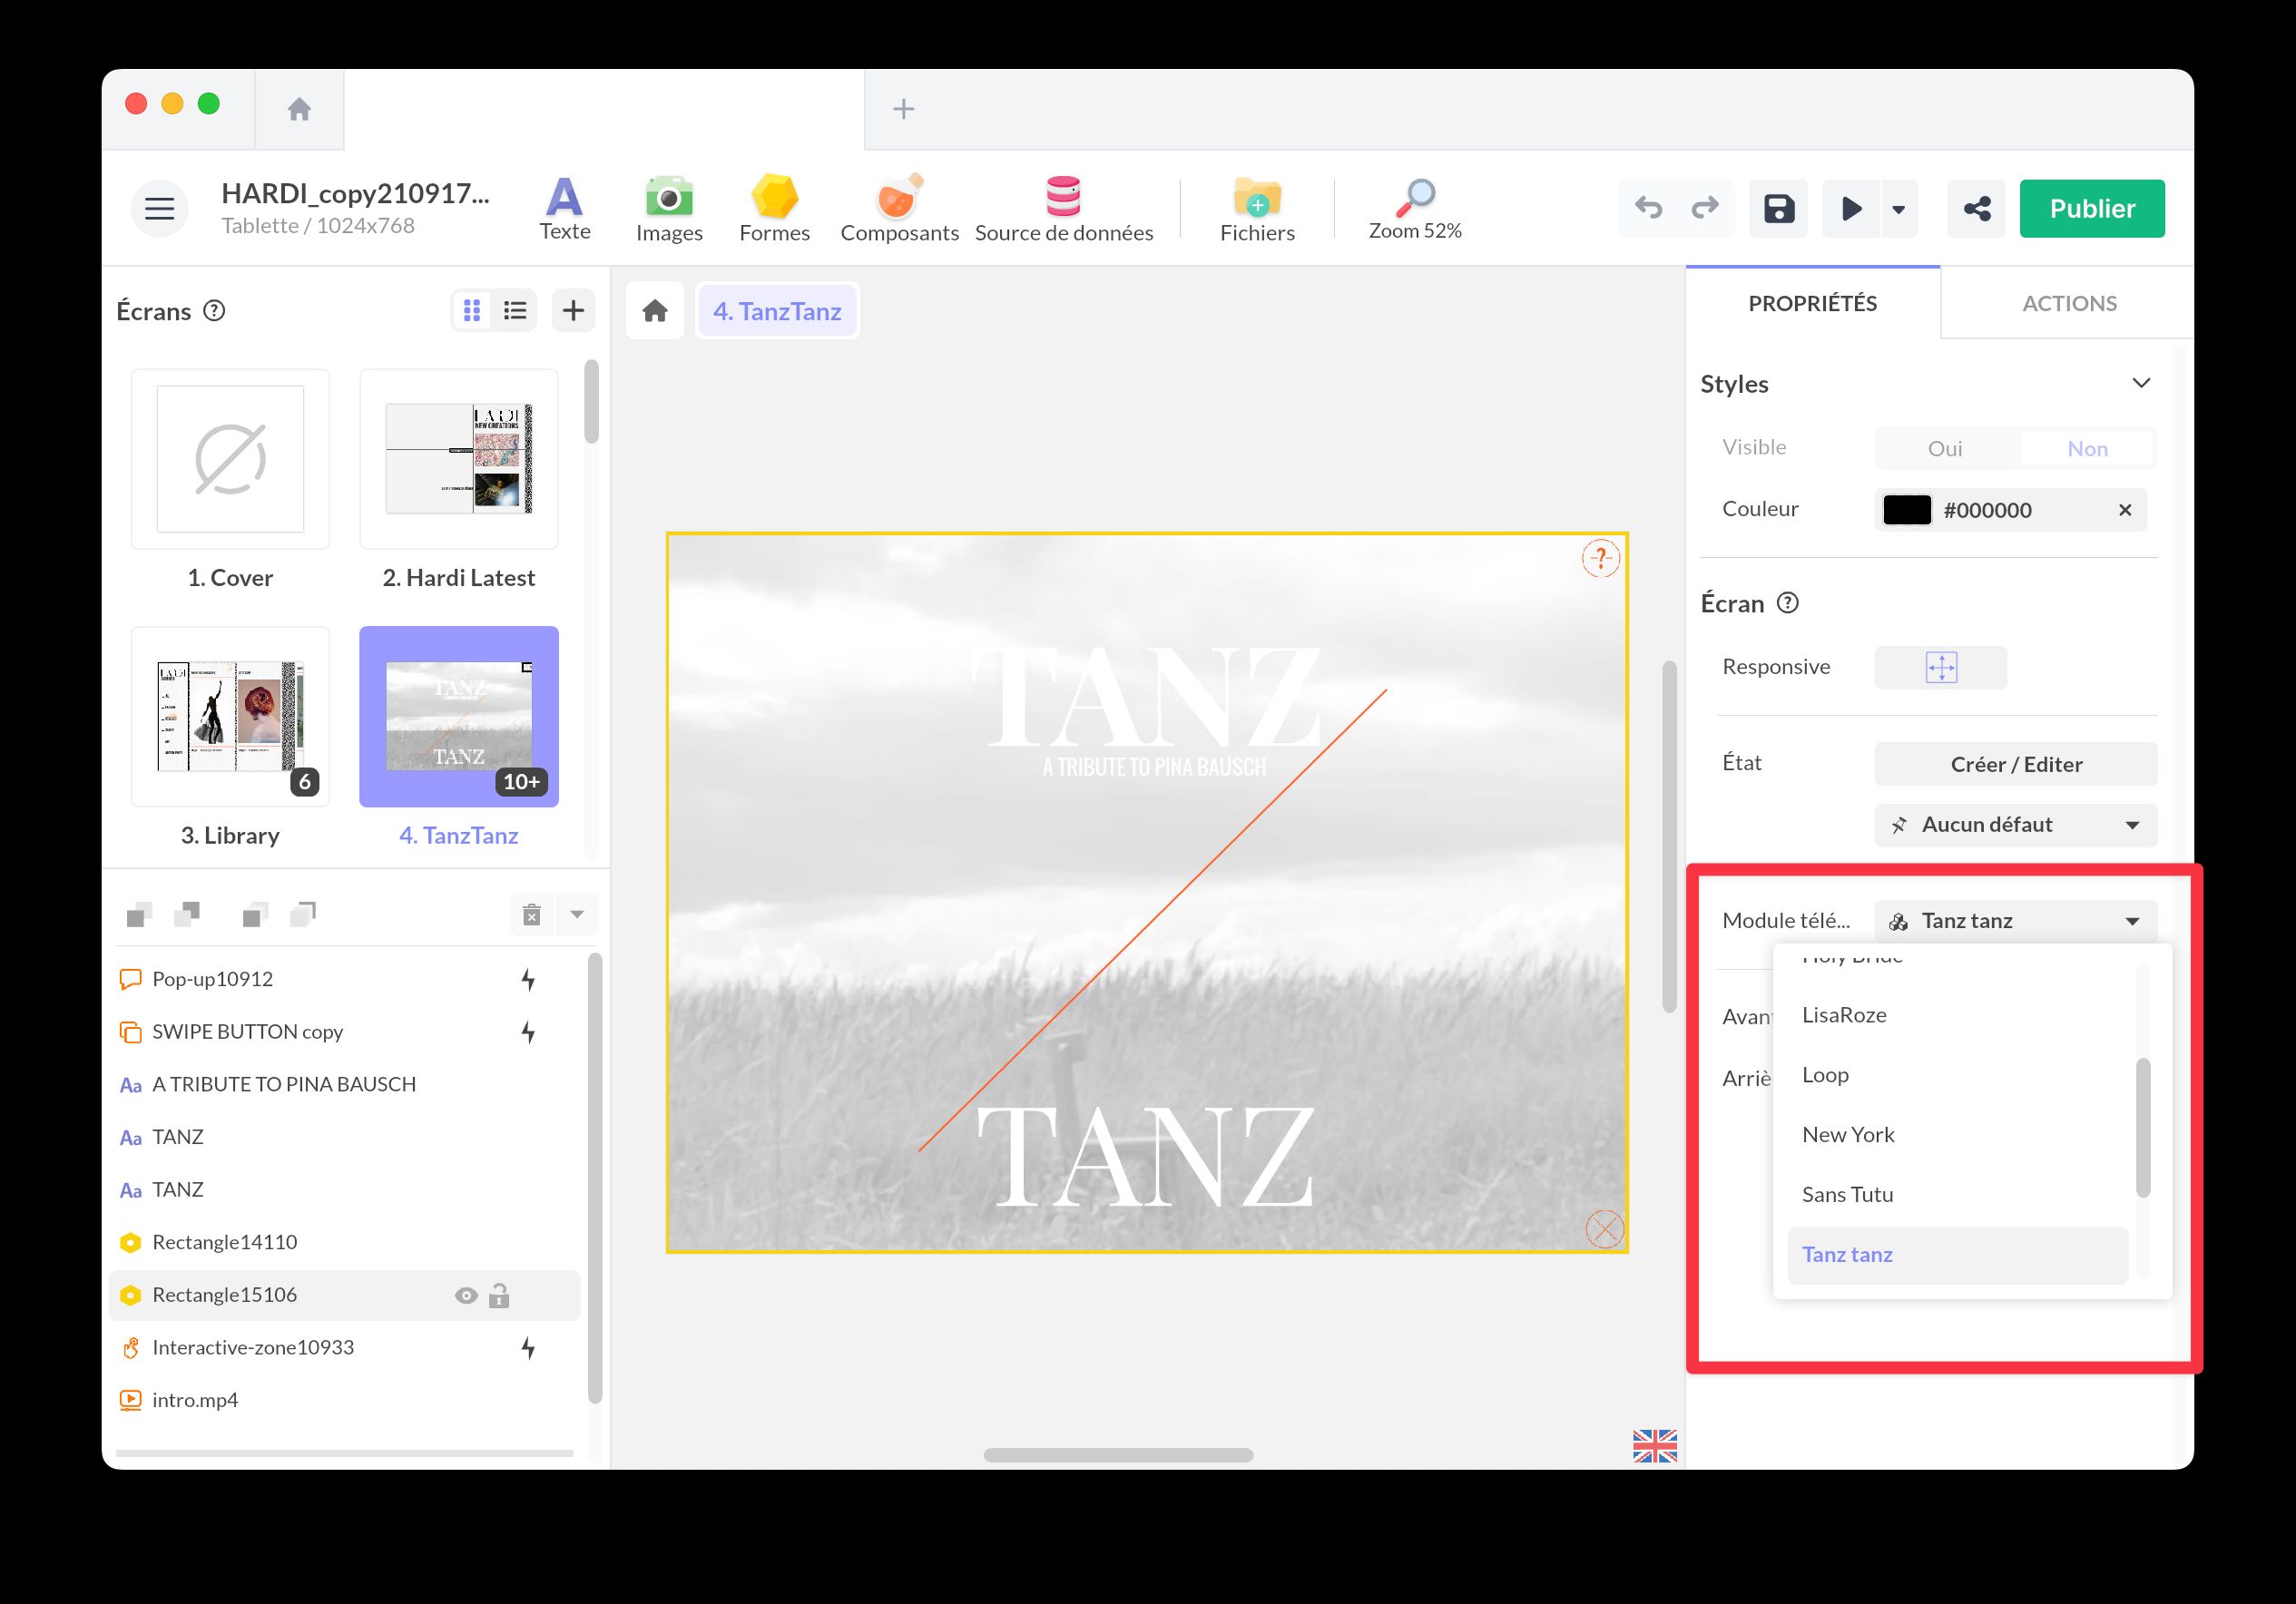
Task: Open the Module téléchargé dropdown
Action: 2014,920
